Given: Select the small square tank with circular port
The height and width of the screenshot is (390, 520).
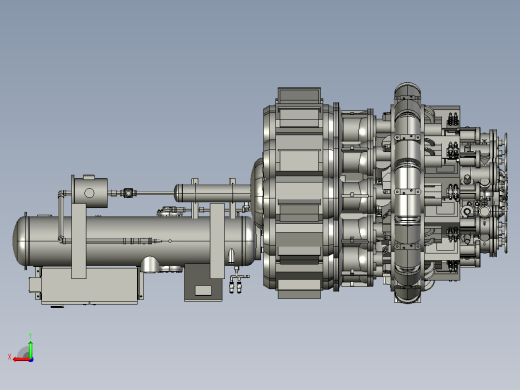Looking at the screenshot, I should 89,192.
